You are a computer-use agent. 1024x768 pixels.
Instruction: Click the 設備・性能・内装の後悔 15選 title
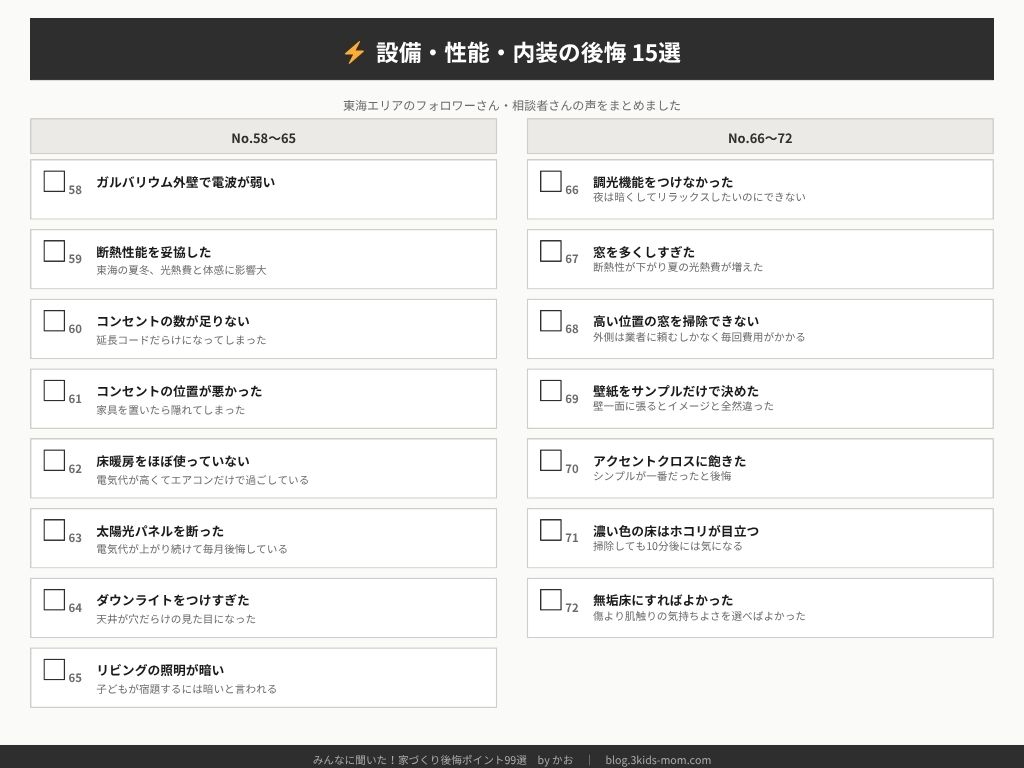(x=528, y=52)
